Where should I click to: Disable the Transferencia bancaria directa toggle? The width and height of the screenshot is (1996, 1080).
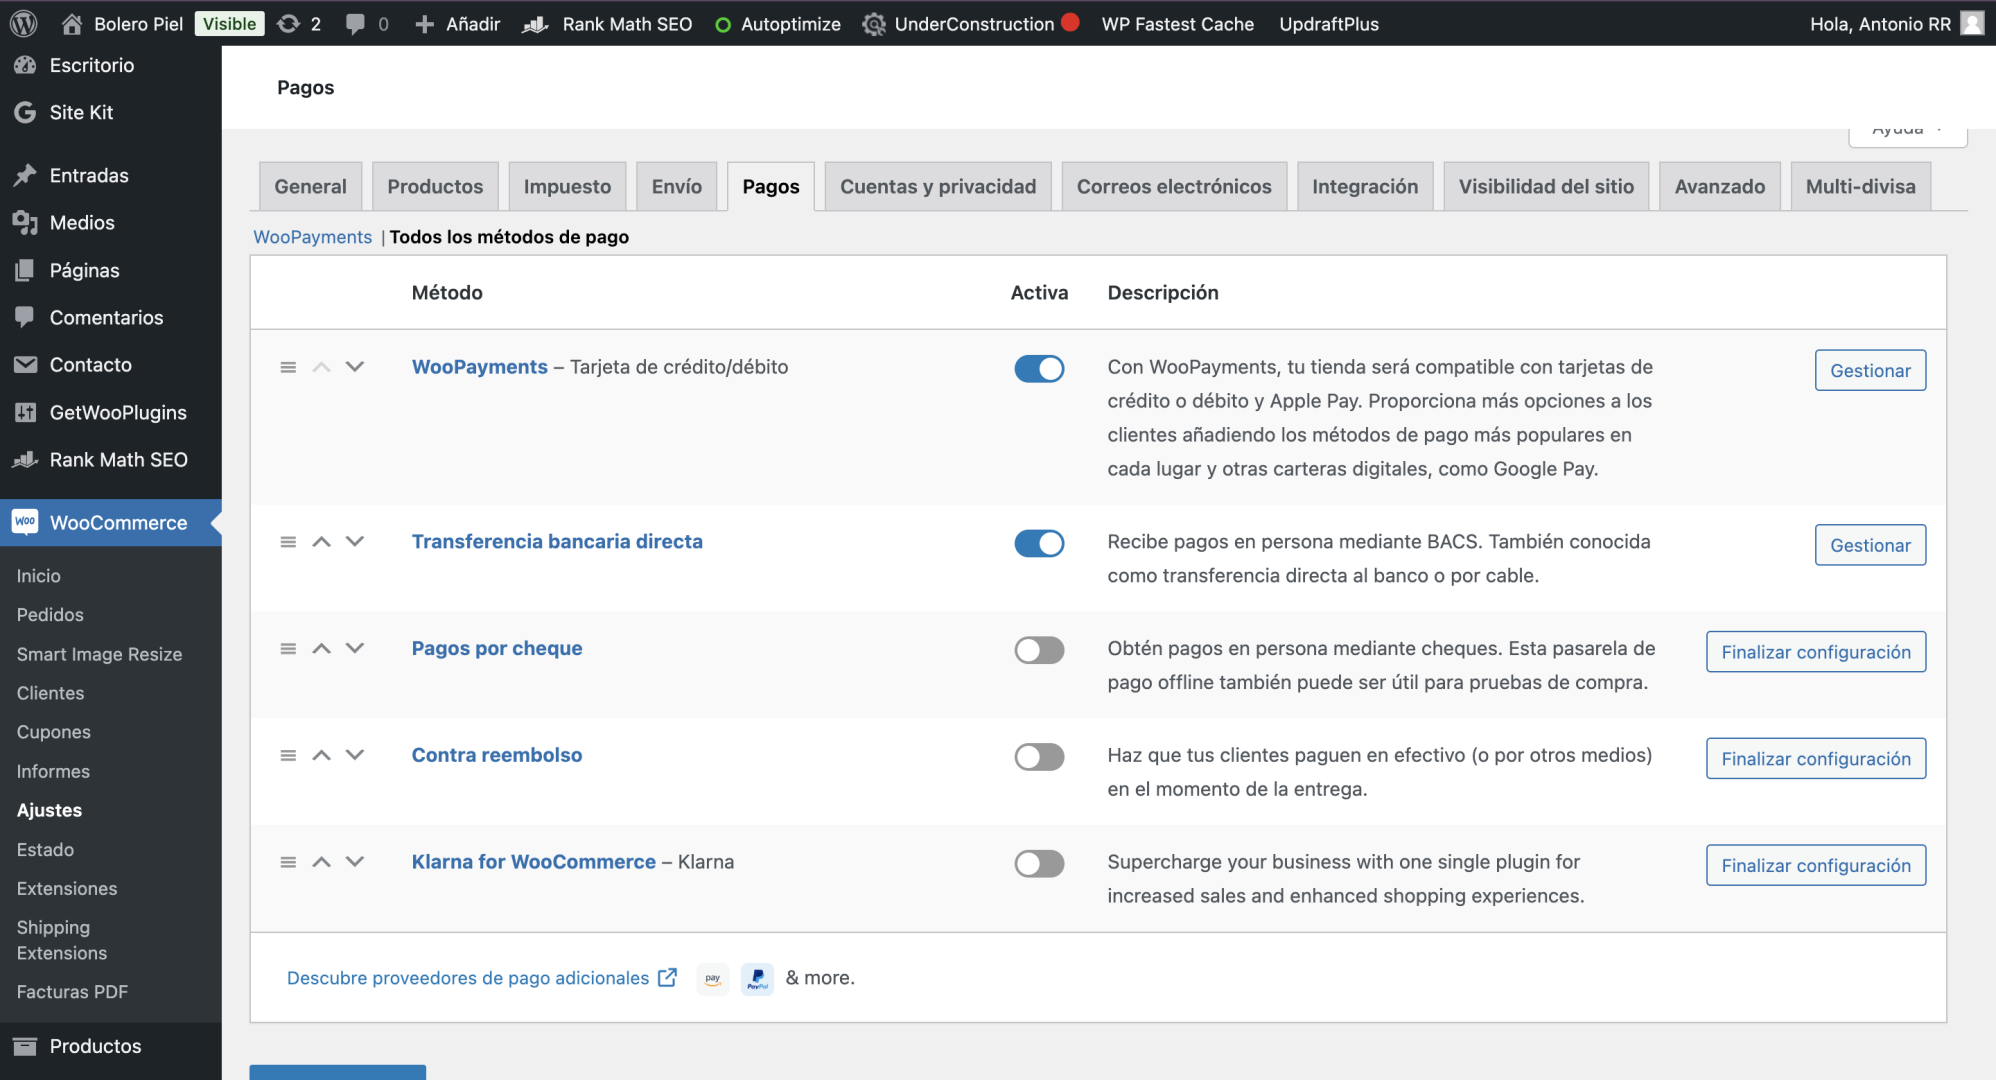(x=1039, y=543)
